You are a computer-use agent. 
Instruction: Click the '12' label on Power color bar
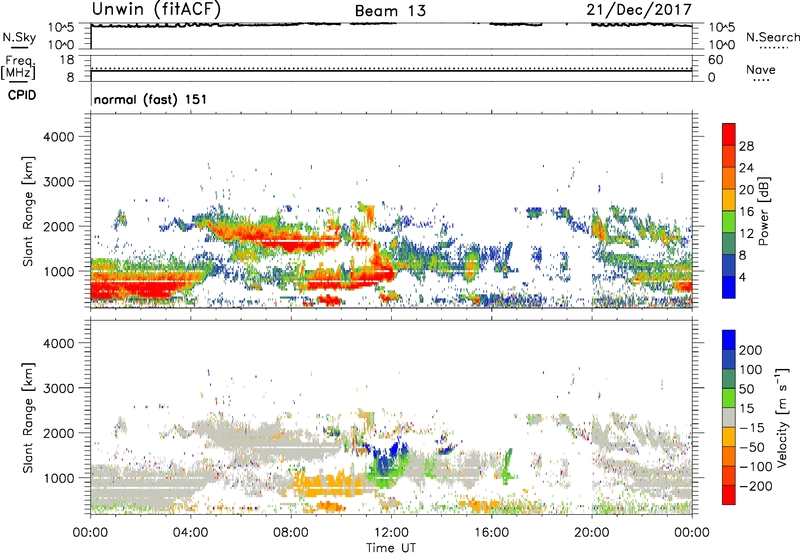[x=746, y=234]
